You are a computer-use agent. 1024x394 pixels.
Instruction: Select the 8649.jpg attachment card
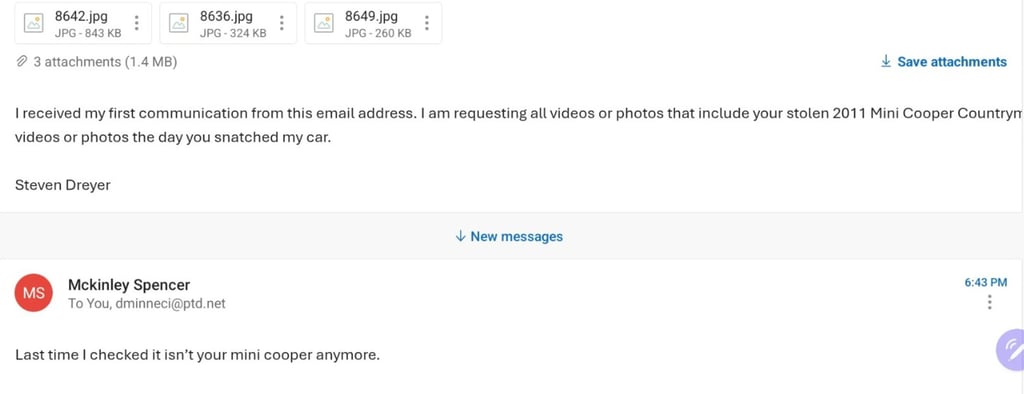coord(373,23)
